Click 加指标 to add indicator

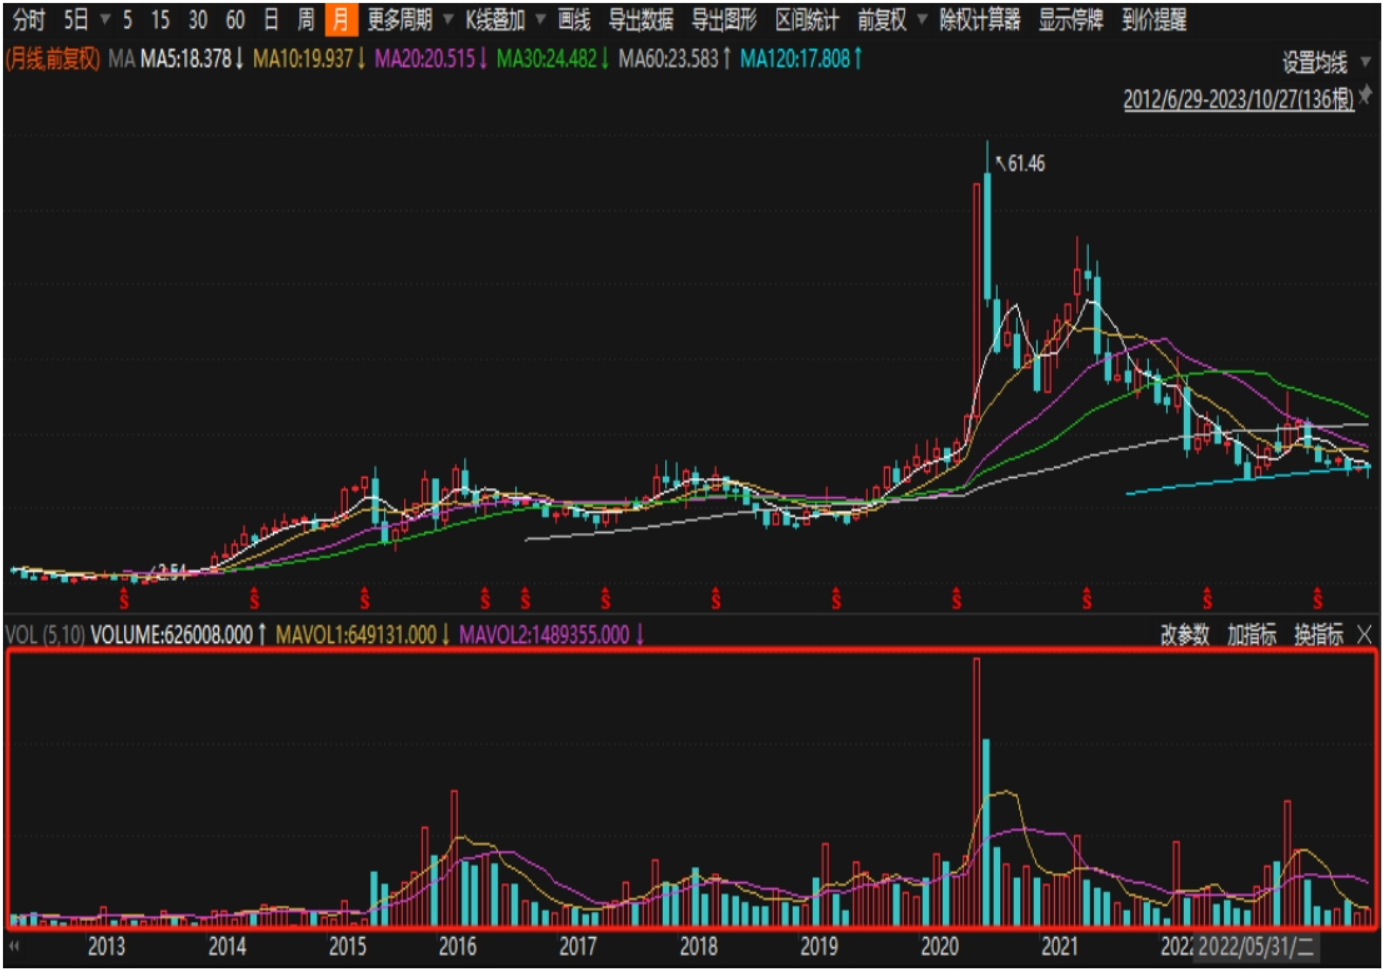click(1251, 635)
